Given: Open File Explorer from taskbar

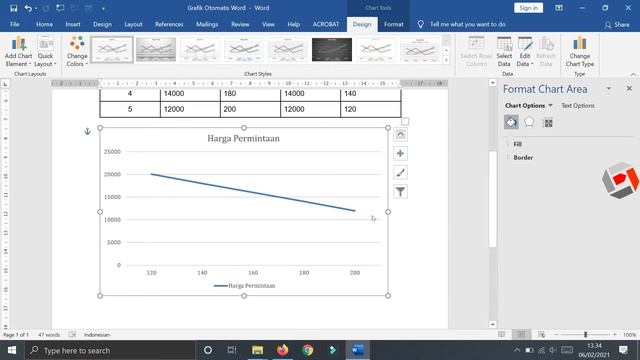Looking at the screenshot, I should point(258,350).
